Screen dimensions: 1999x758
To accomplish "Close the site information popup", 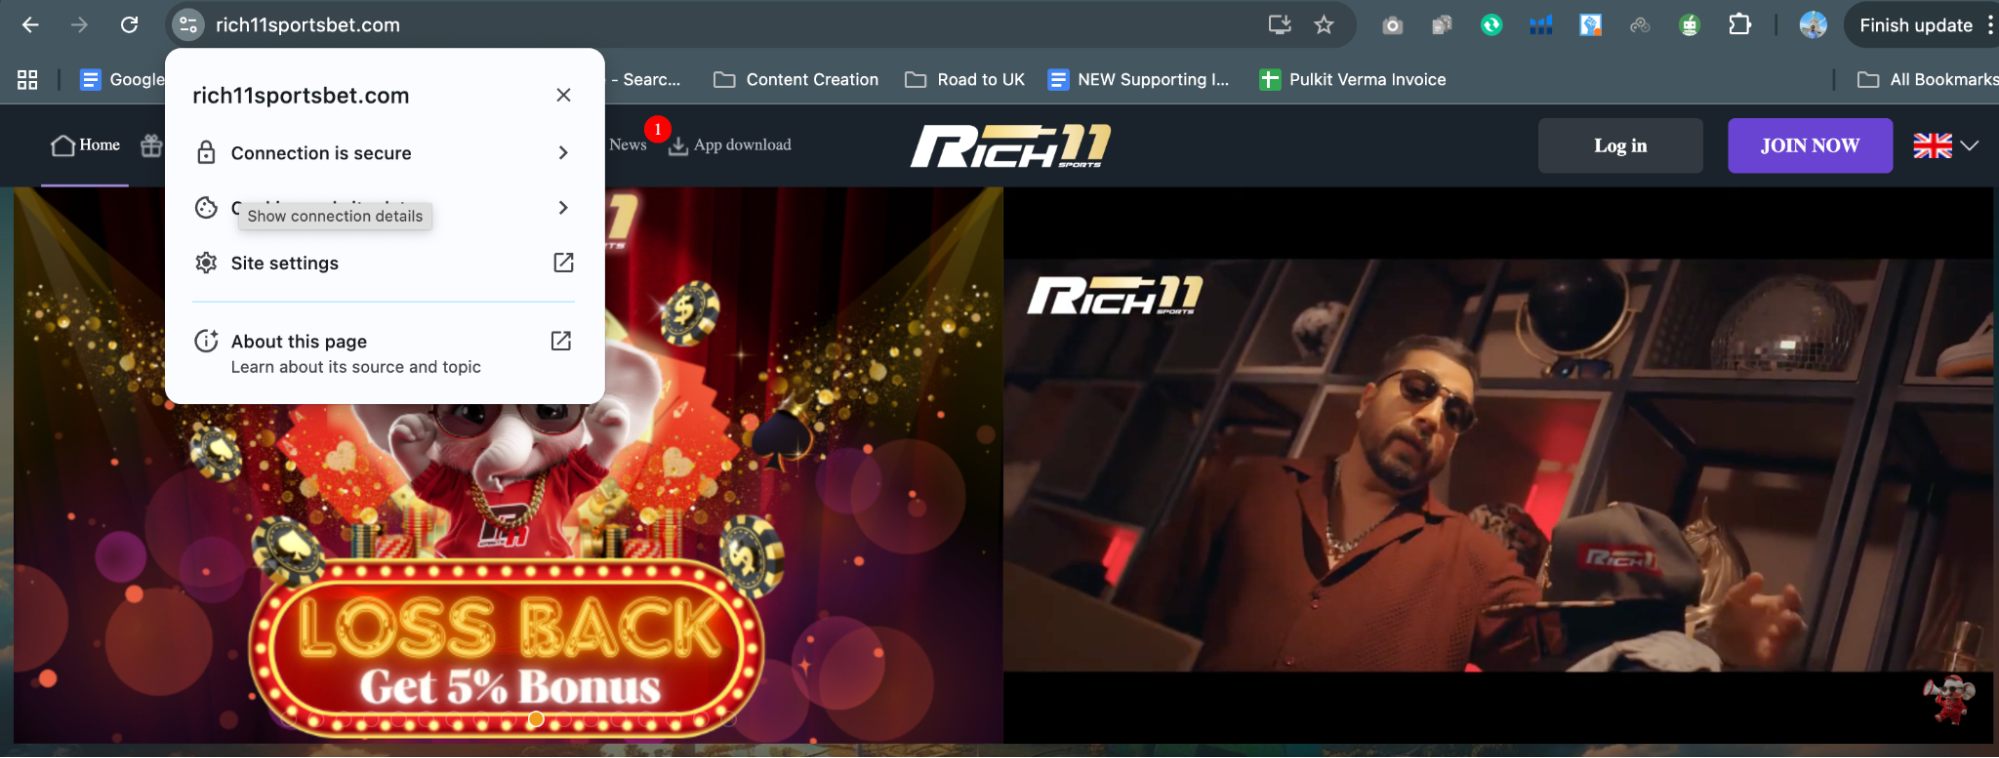I will pos(563,95).
